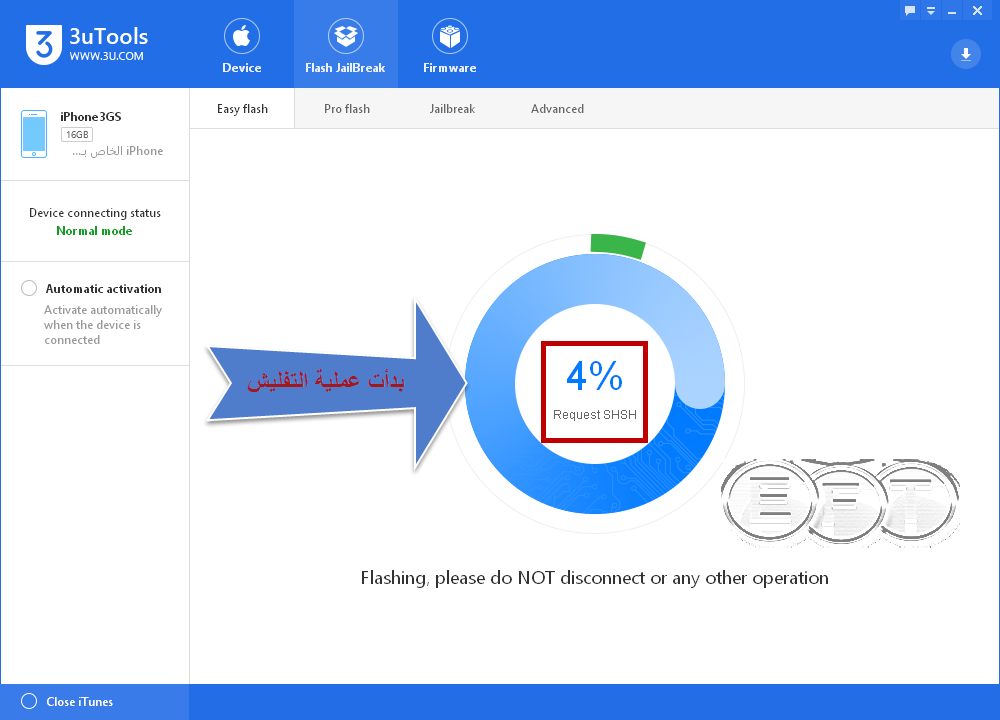Click the 4% Request SHSH indicator
This screenshot has height=720, width=1000.
coord(594,392)
